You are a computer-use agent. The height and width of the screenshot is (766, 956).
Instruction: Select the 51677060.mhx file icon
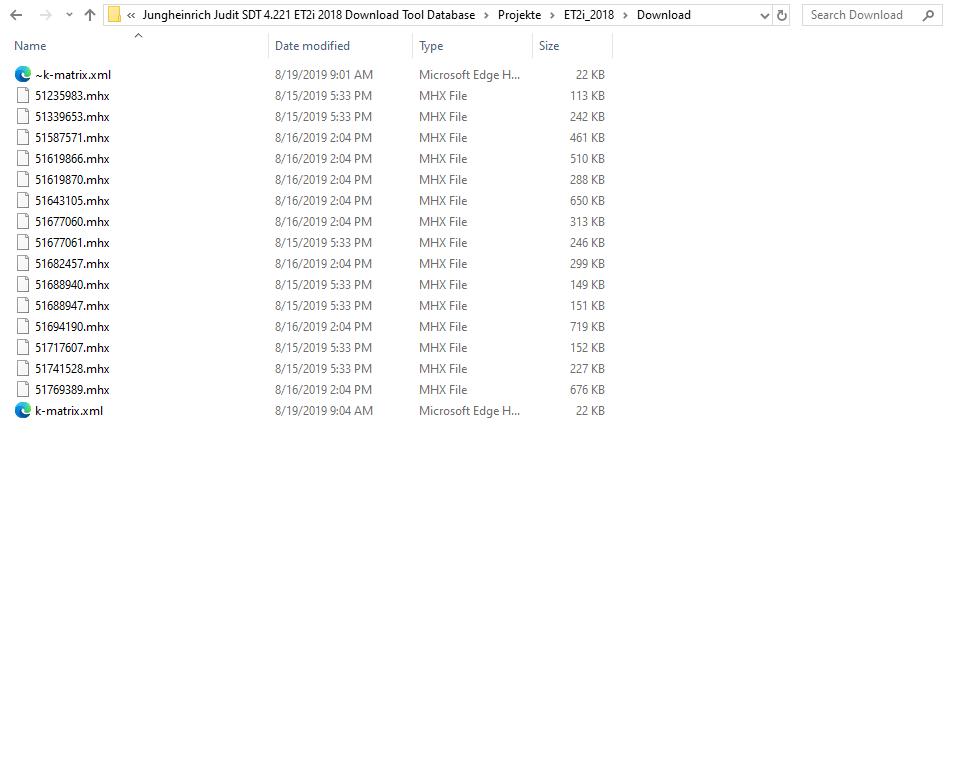pos(23,221)
